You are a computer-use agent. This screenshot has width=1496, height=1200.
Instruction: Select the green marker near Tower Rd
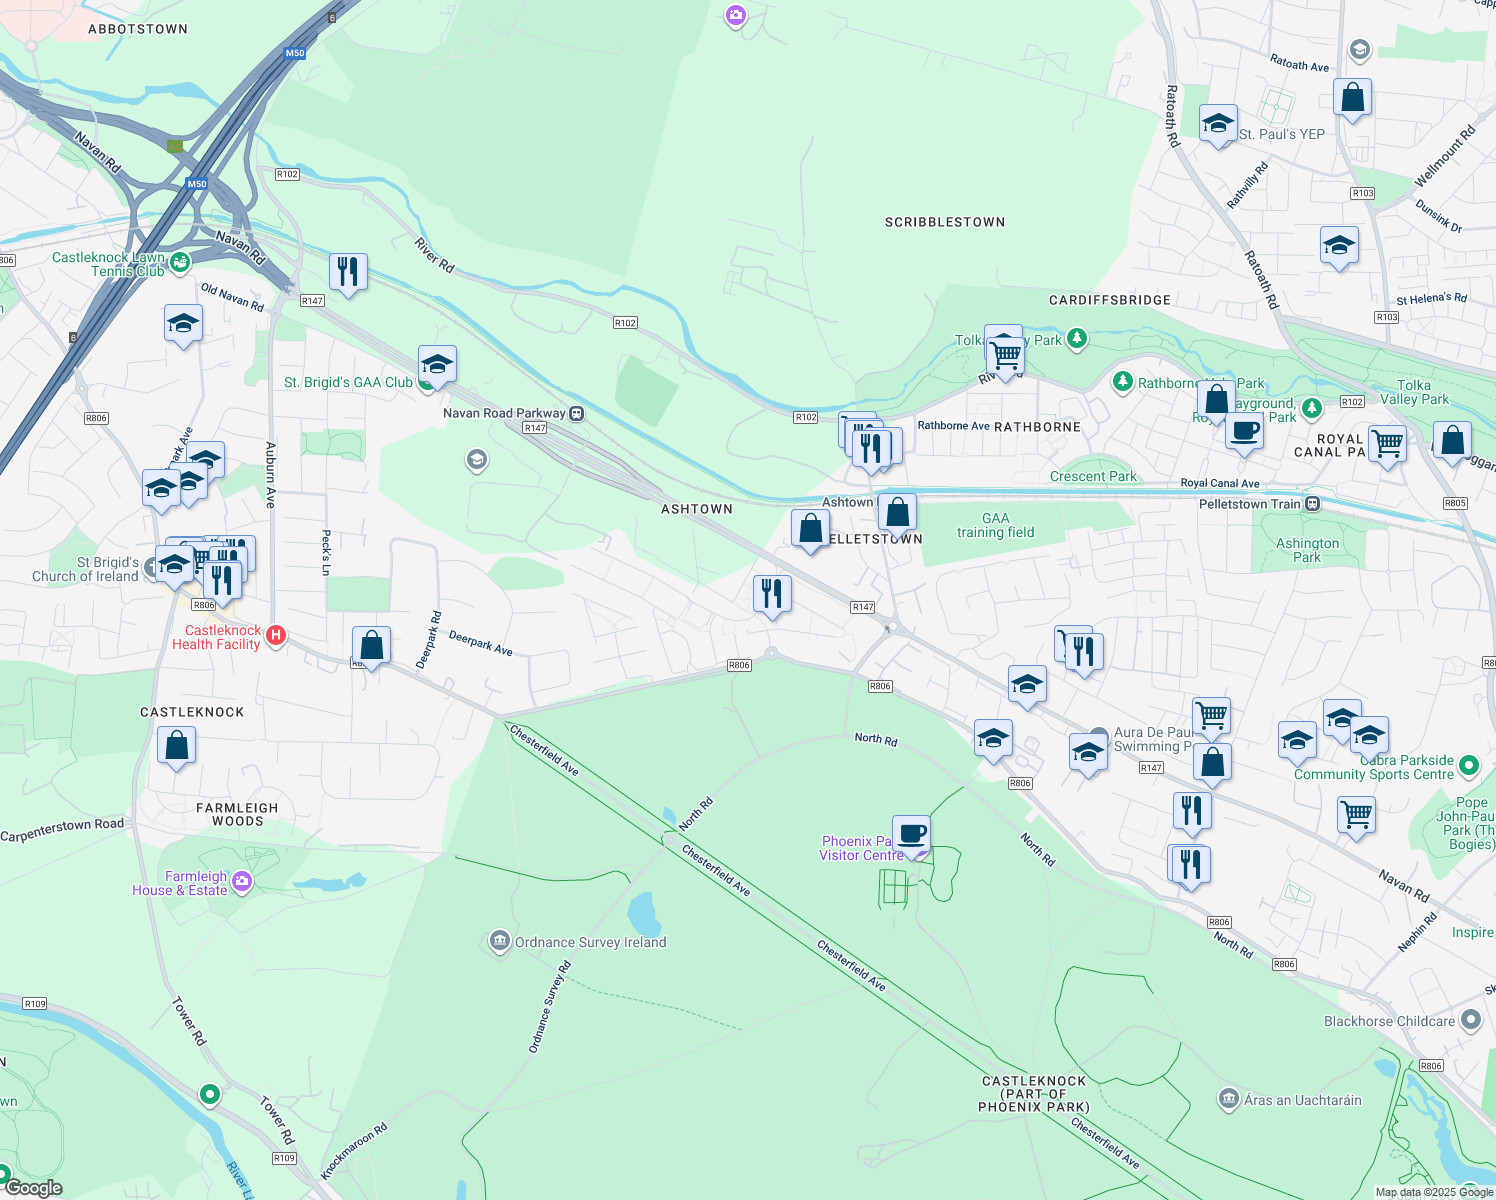209,1094
